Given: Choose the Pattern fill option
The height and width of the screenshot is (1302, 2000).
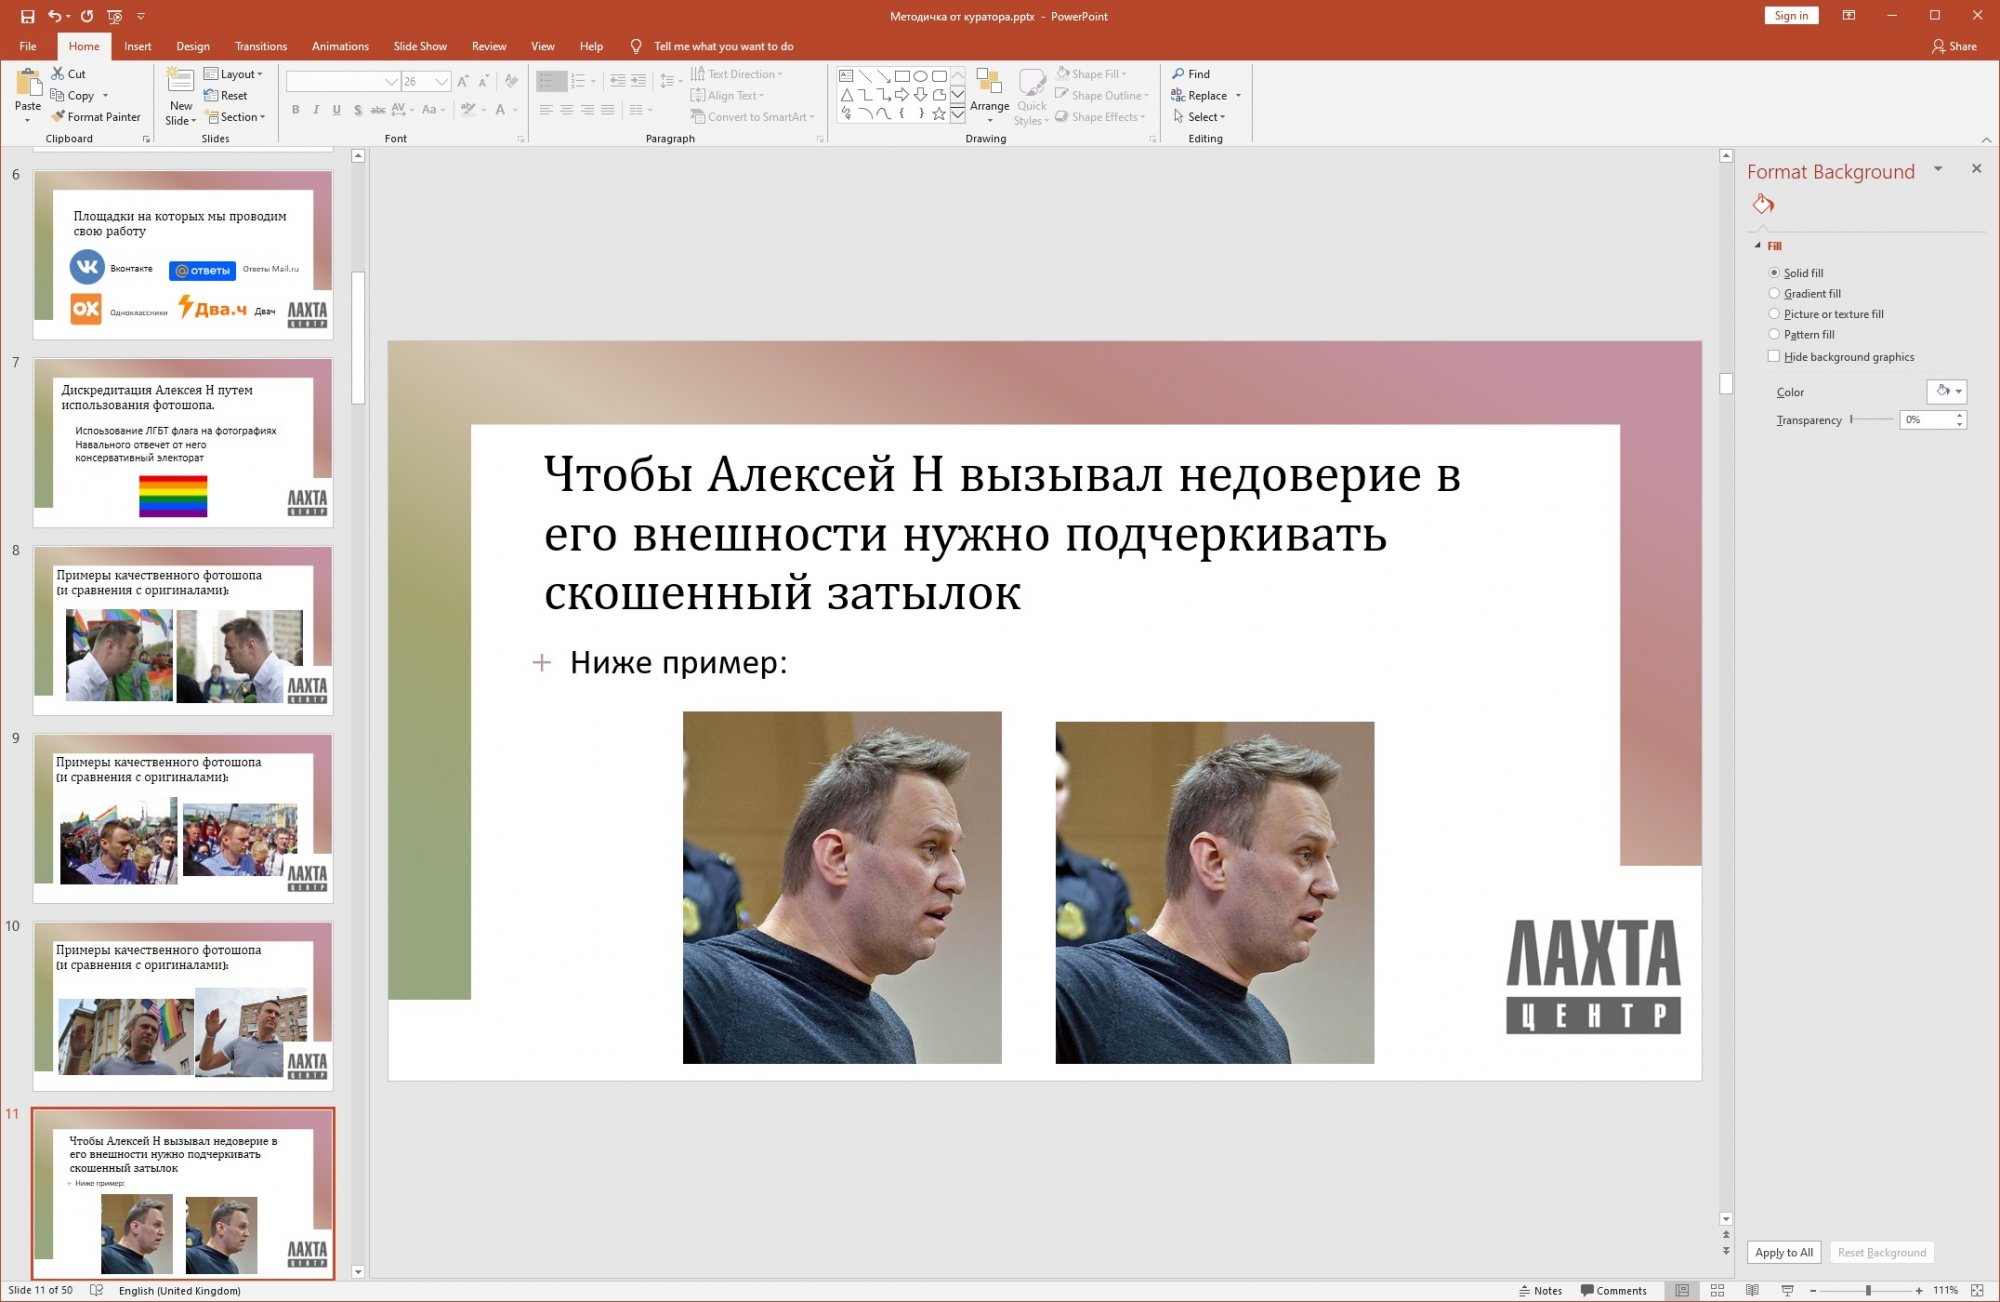Looking at the screenshot, I should click(1775, 334).
